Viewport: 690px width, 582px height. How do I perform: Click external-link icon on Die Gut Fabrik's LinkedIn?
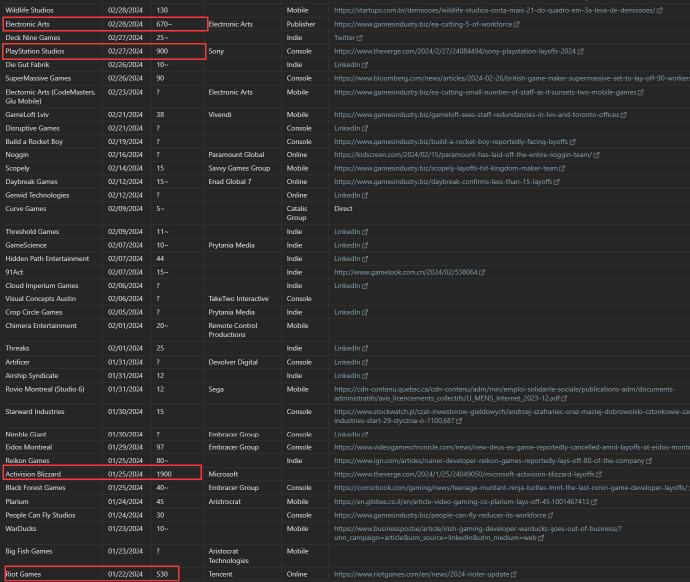click(x=364, y=64)
